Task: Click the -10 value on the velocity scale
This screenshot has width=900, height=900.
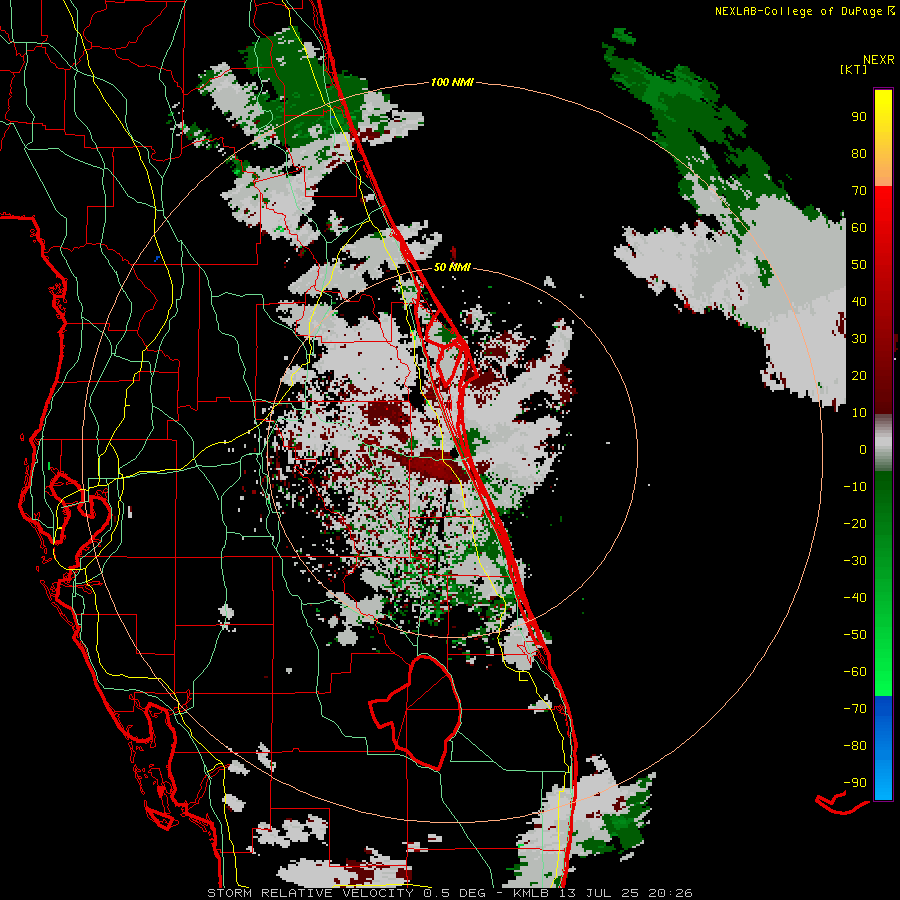Action: click(855, 487)
